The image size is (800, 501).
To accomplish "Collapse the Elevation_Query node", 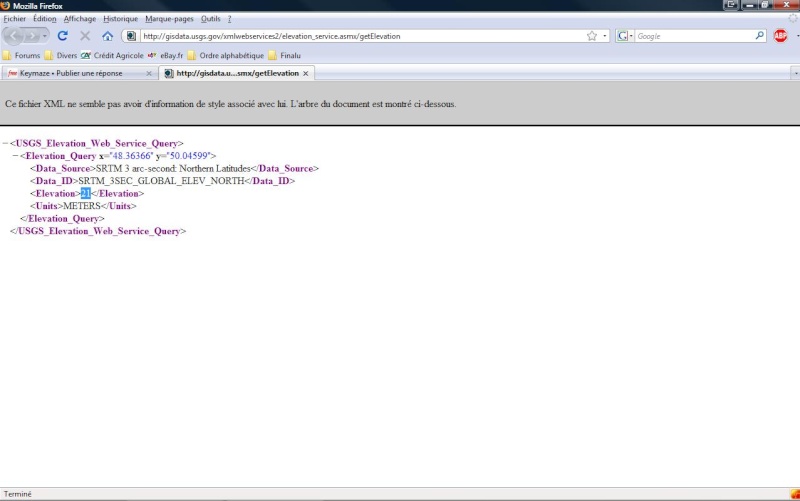I will pyautogui.click(x=15, y=156).
